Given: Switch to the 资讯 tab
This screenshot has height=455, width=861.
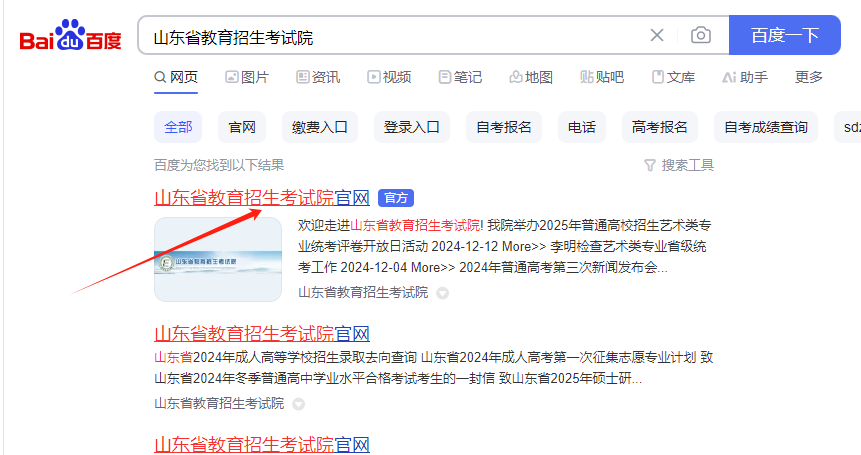Looking at the screenshot, I should 318,77.
